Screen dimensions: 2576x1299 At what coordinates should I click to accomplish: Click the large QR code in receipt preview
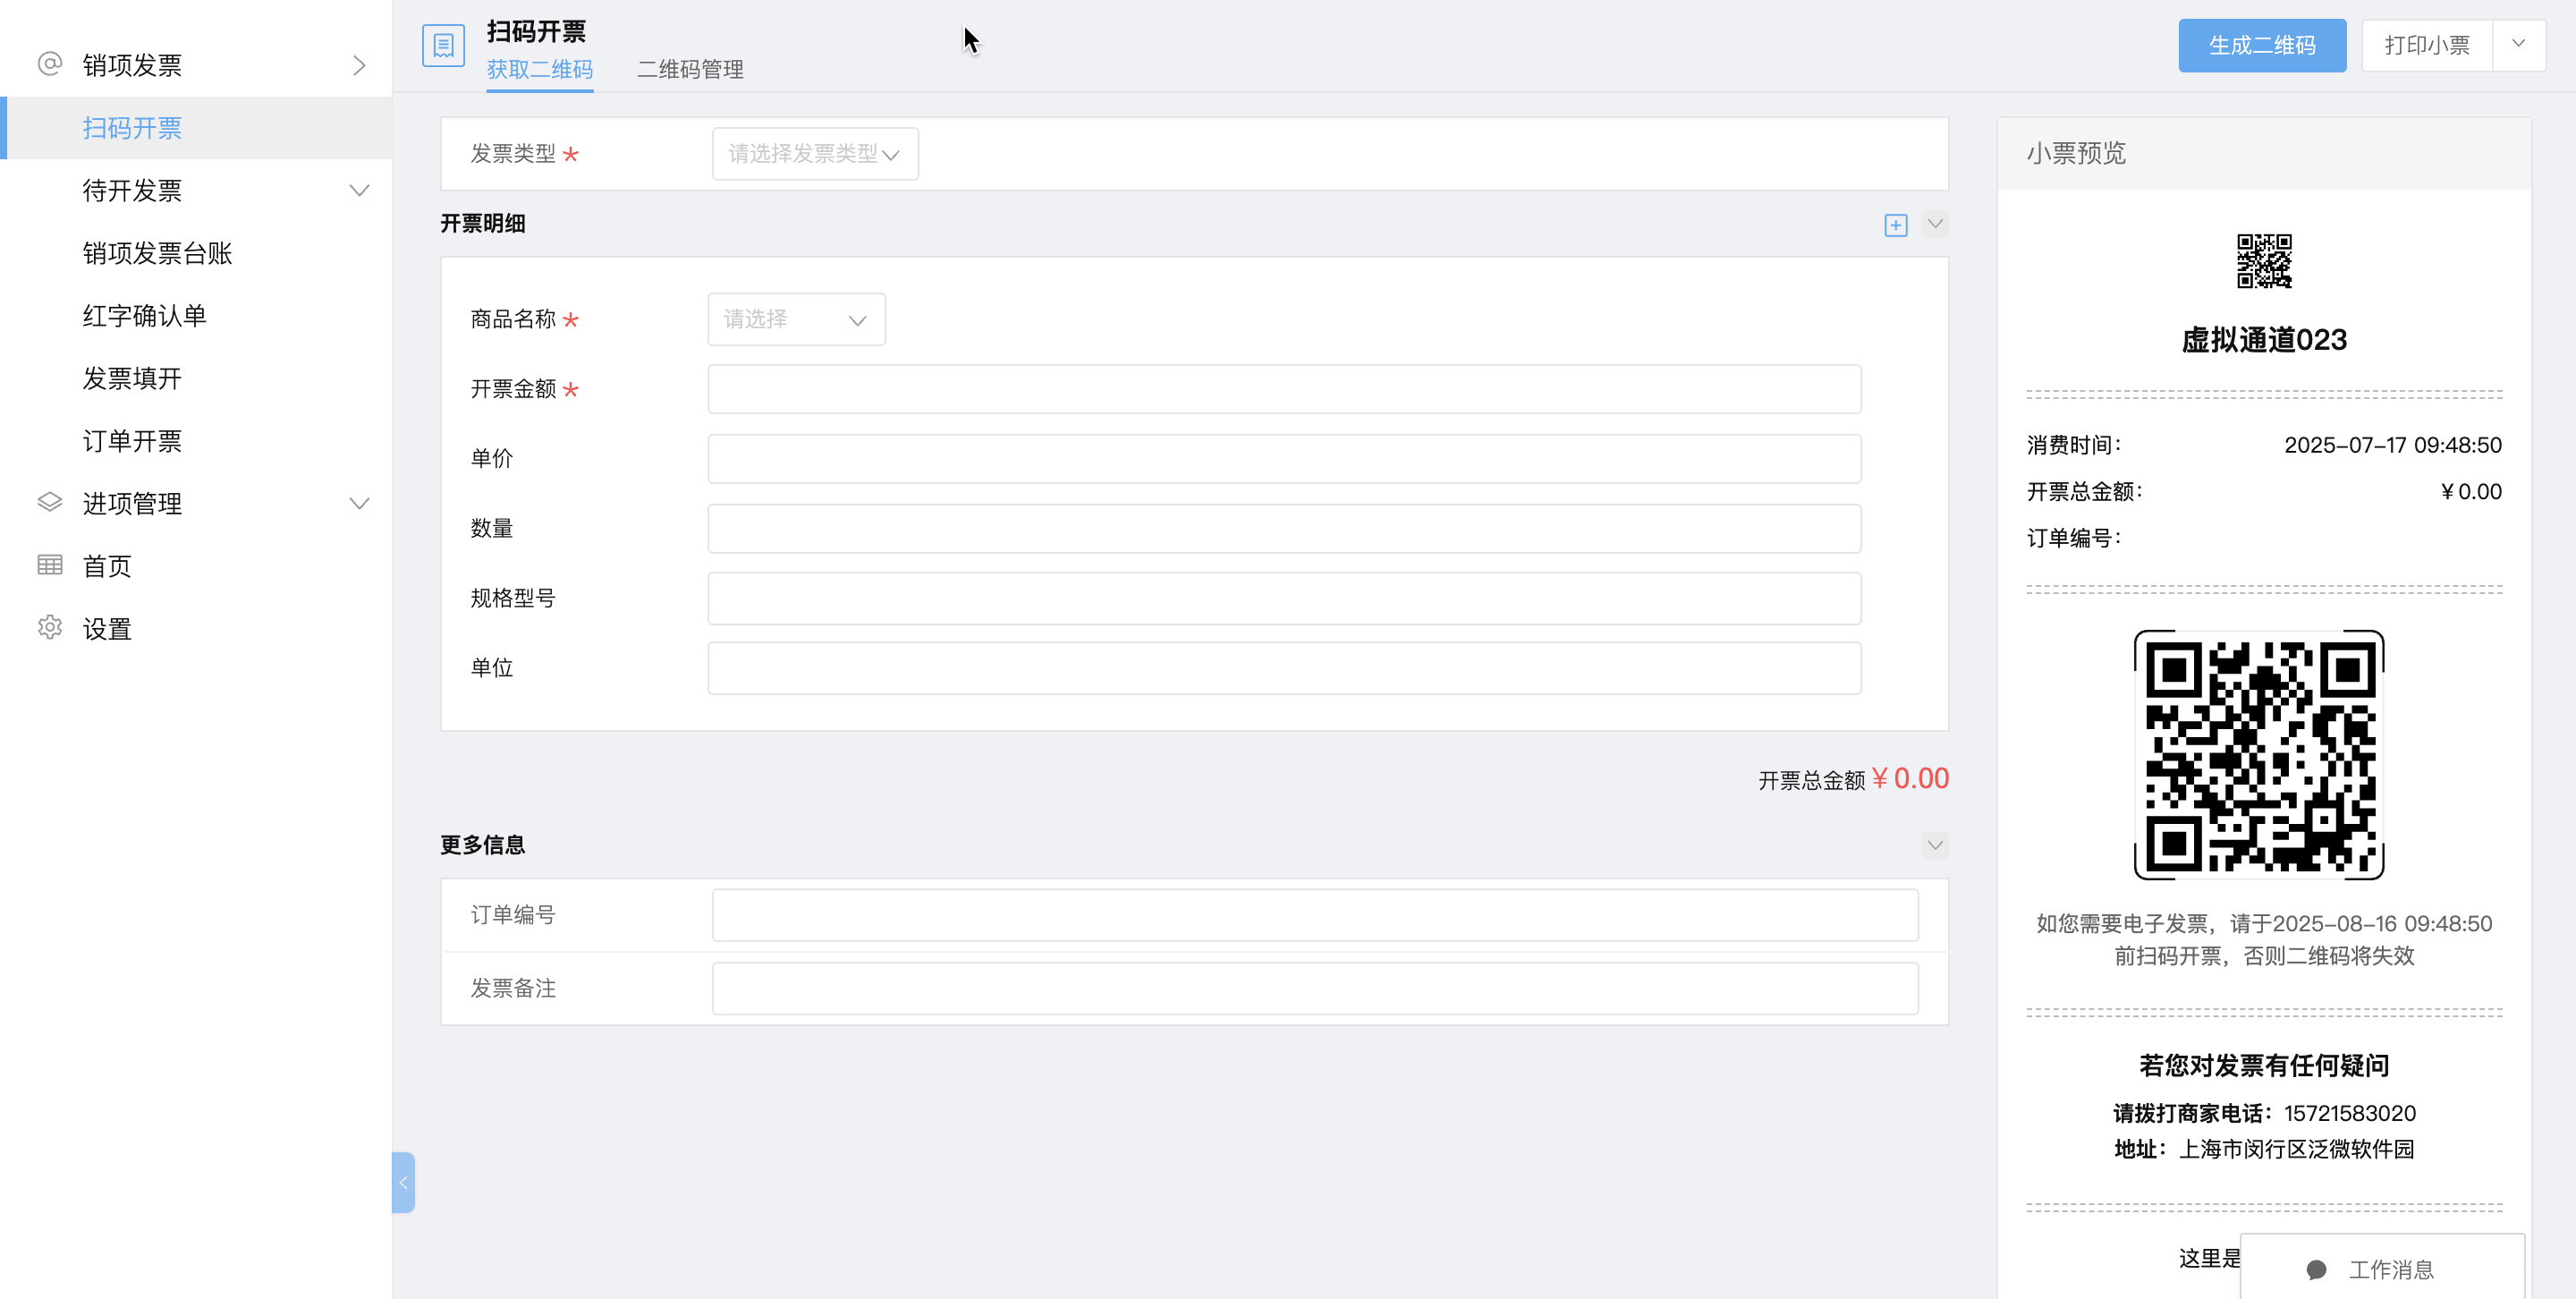point(2259,755)
